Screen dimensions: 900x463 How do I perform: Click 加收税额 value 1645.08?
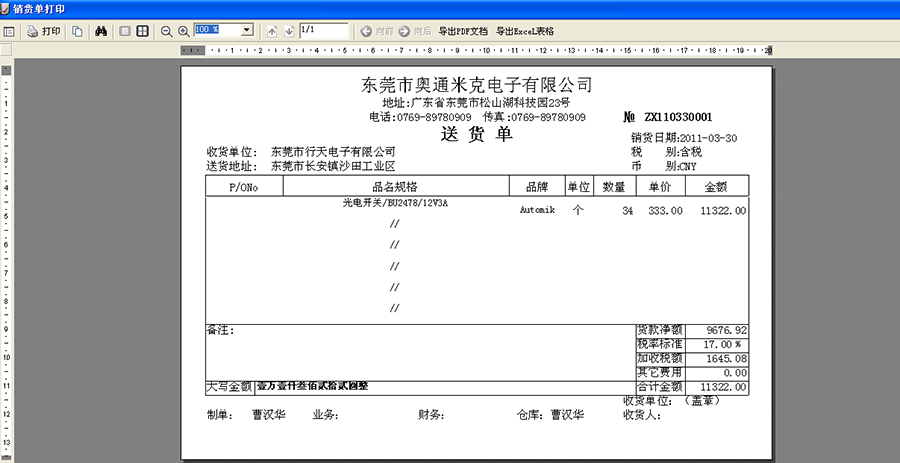pos(726,359)
